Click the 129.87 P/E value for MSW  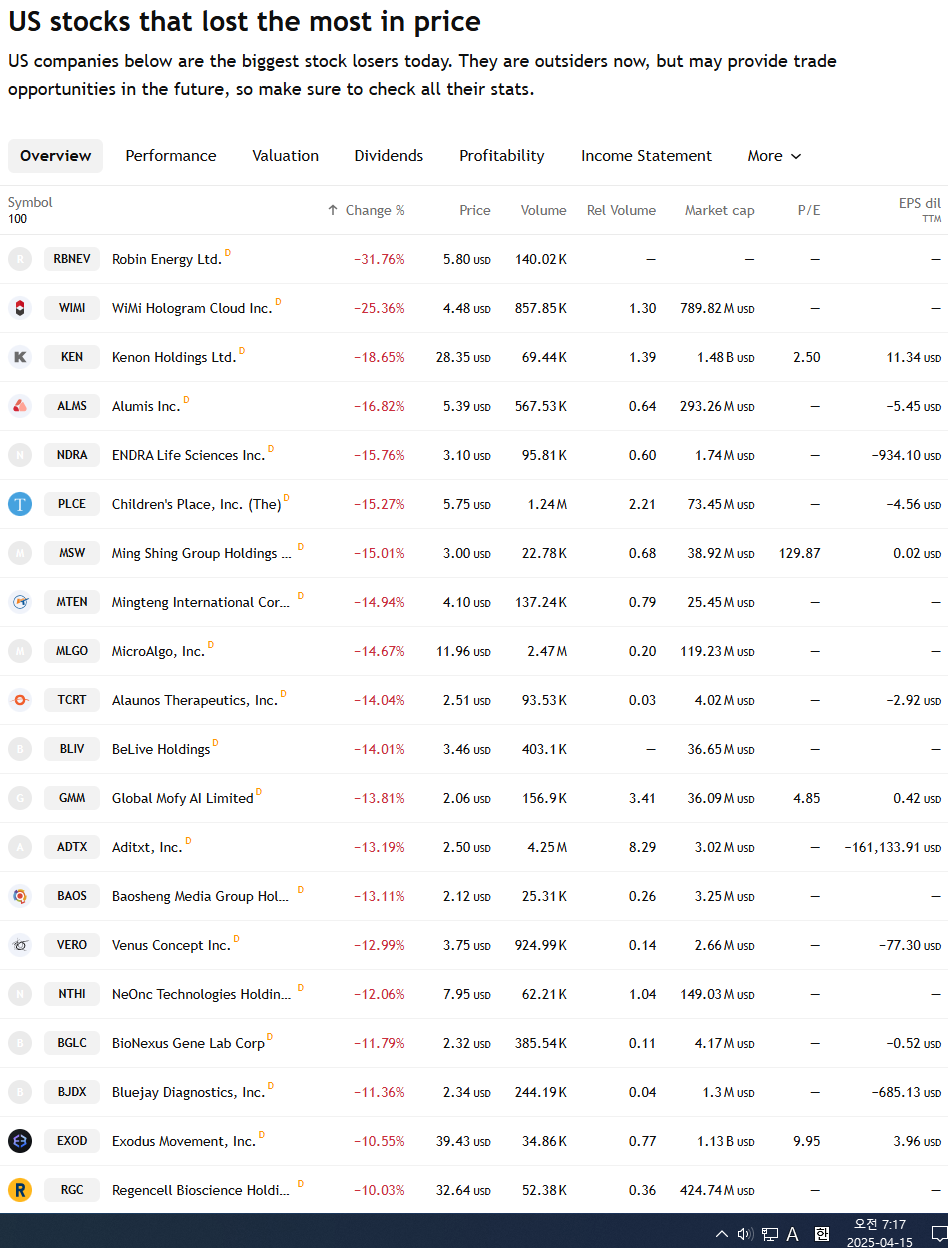pyautogui.click(x=799, y=553)
